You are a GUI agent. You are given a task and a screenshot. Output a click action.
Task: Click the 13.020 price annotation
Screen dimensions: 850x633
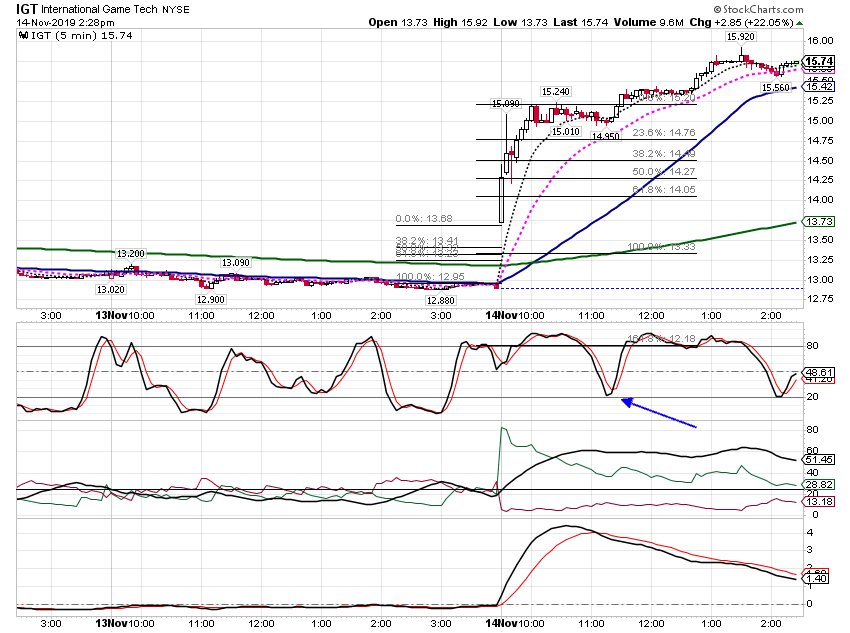(111, 289)
